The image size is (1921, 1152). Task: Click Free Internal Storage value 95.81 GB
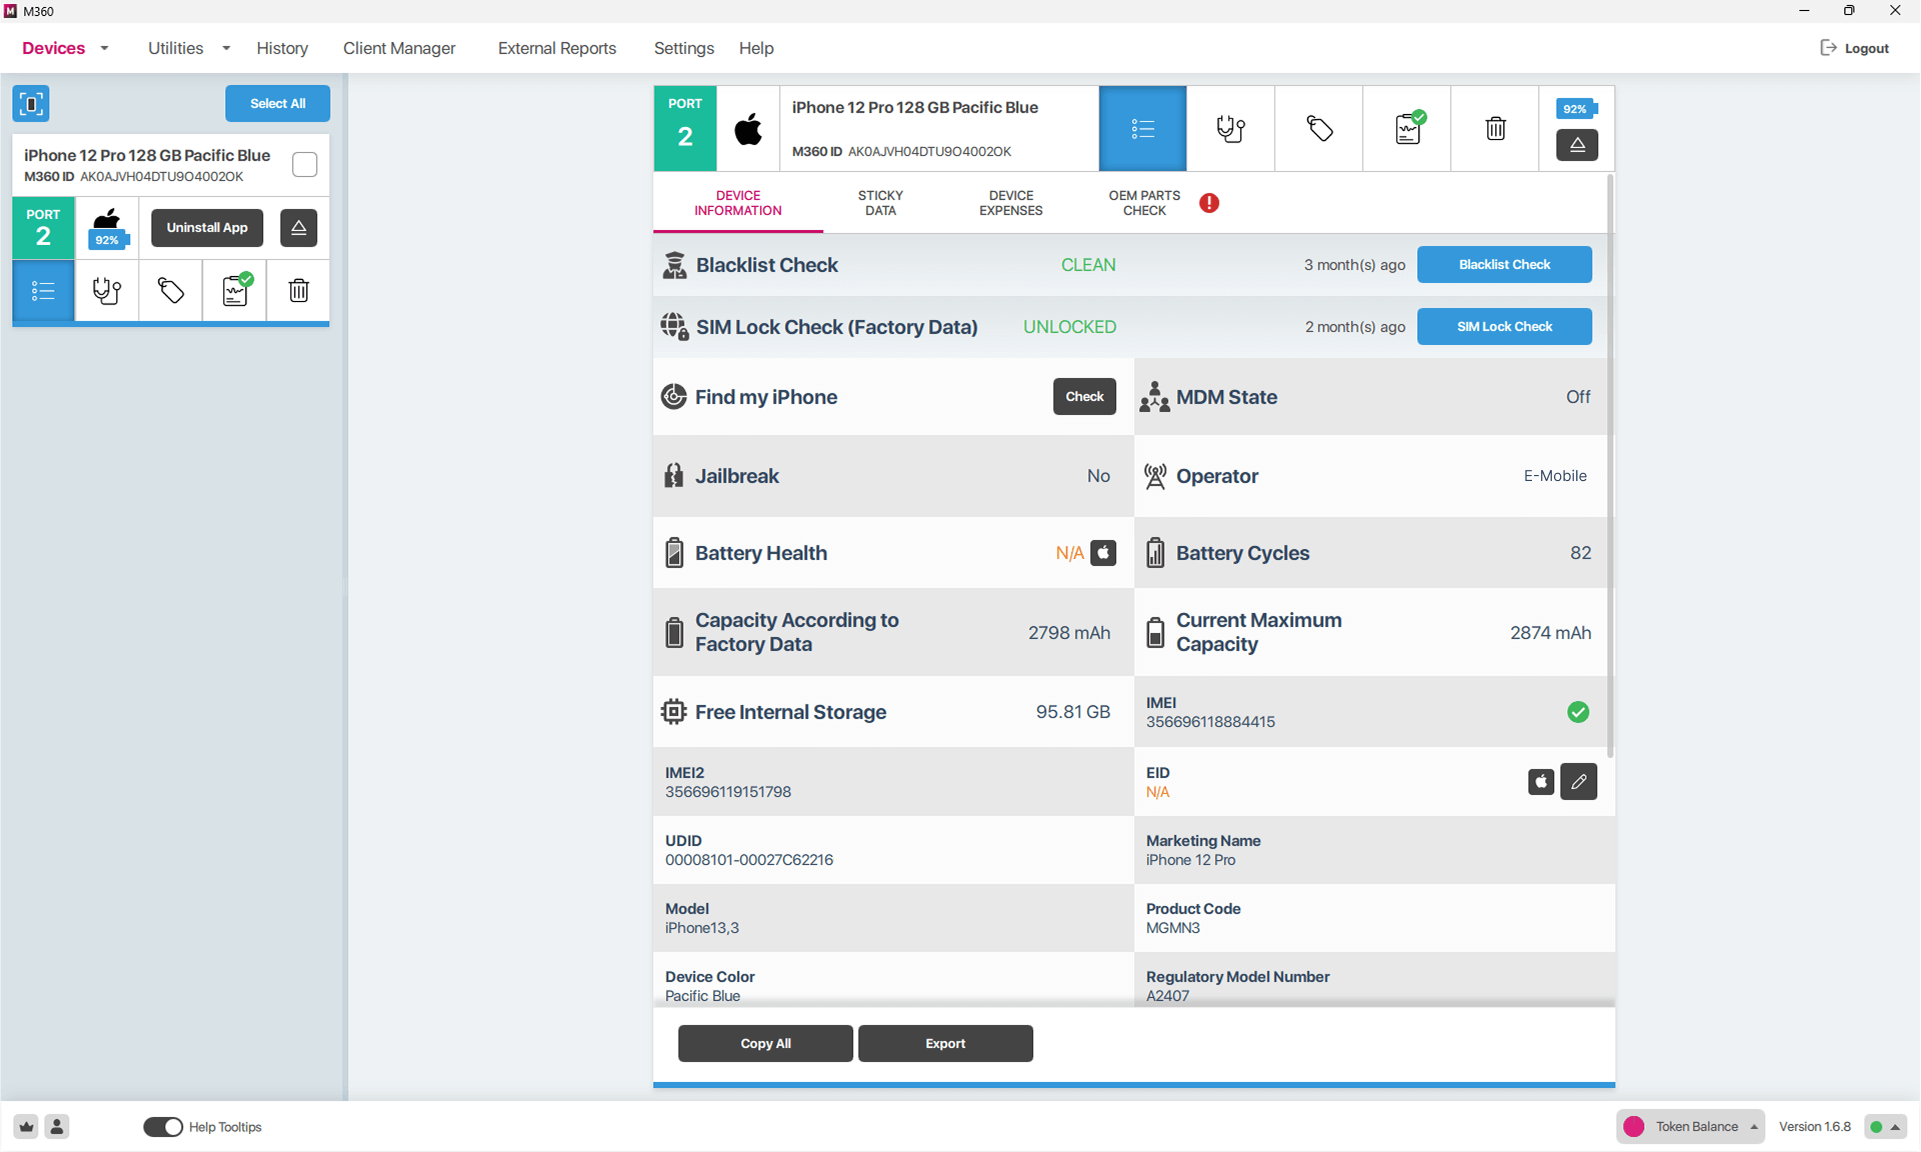1073,712
